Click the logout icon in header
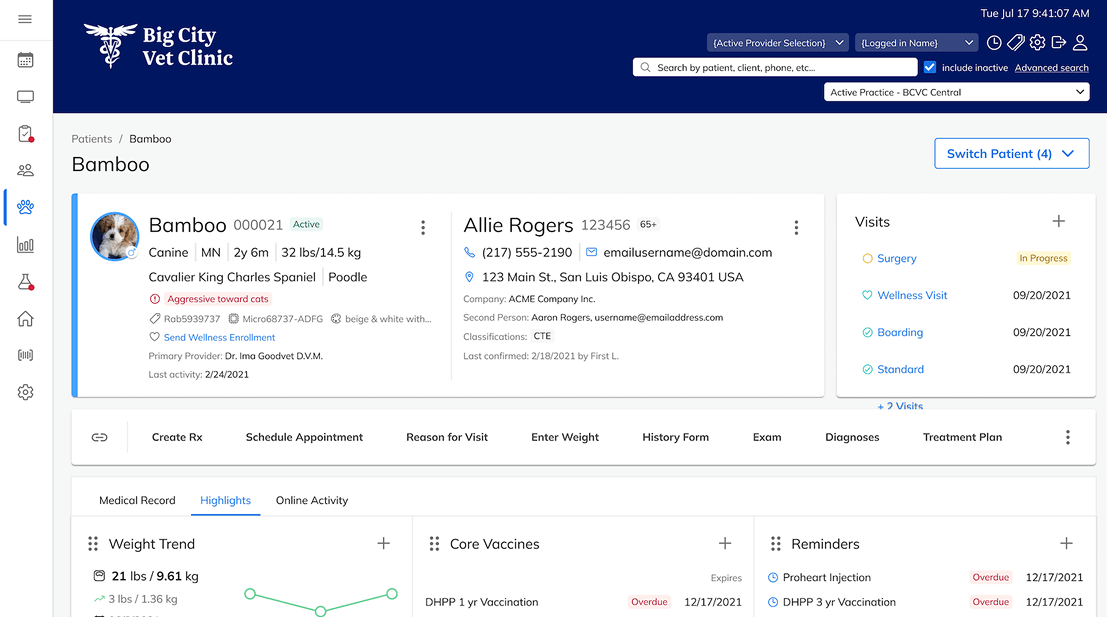 coord(1058,43)
